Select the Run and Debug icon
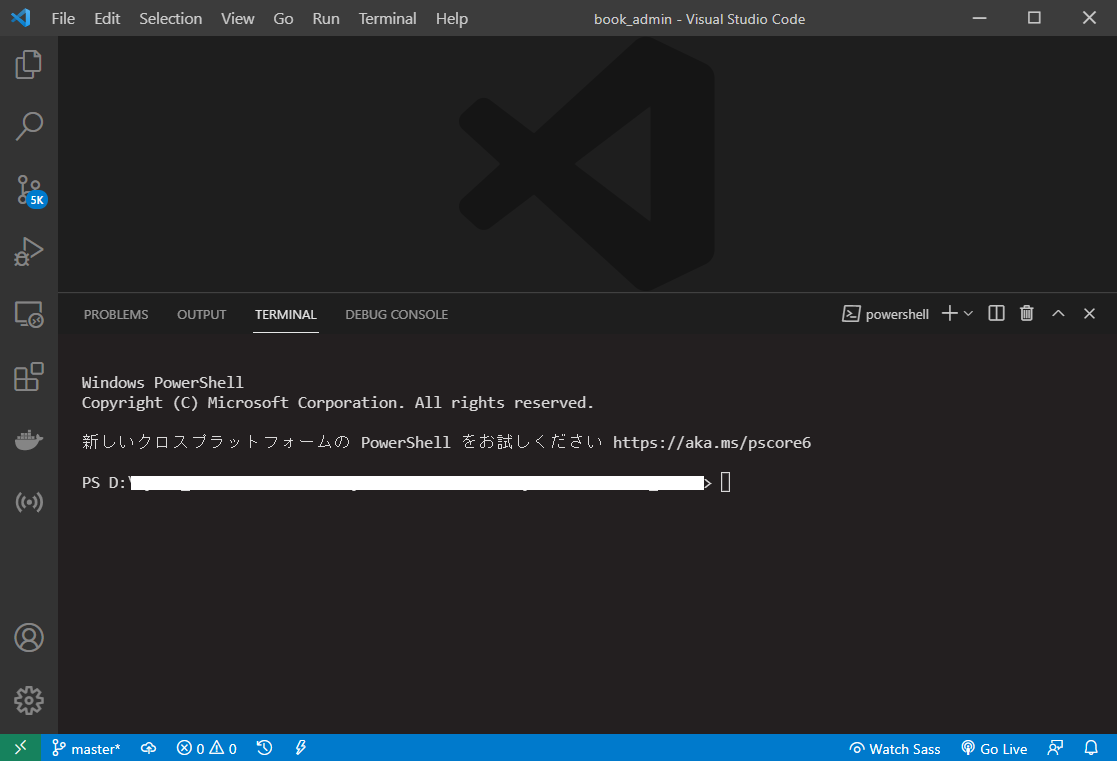Viewport: 1117px width, 761px height. click(x=28, y=251)
